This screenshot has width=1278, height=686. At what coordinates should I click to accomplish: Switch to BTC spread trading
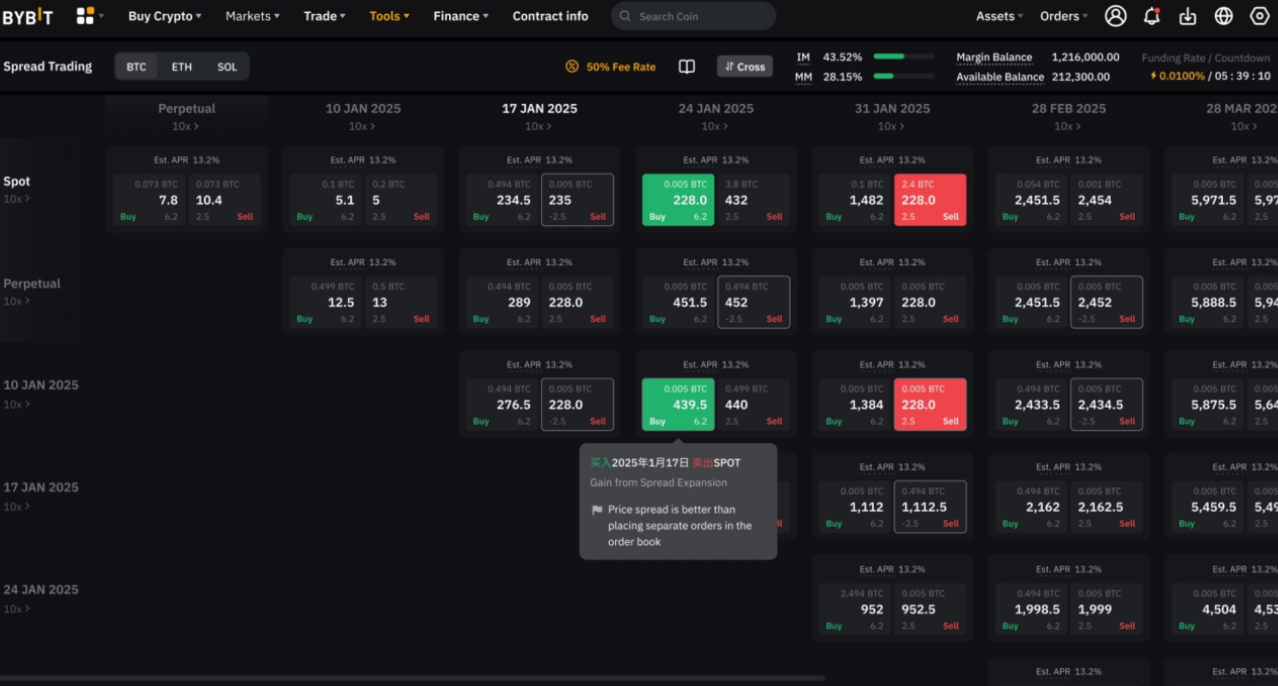(136, 67)
